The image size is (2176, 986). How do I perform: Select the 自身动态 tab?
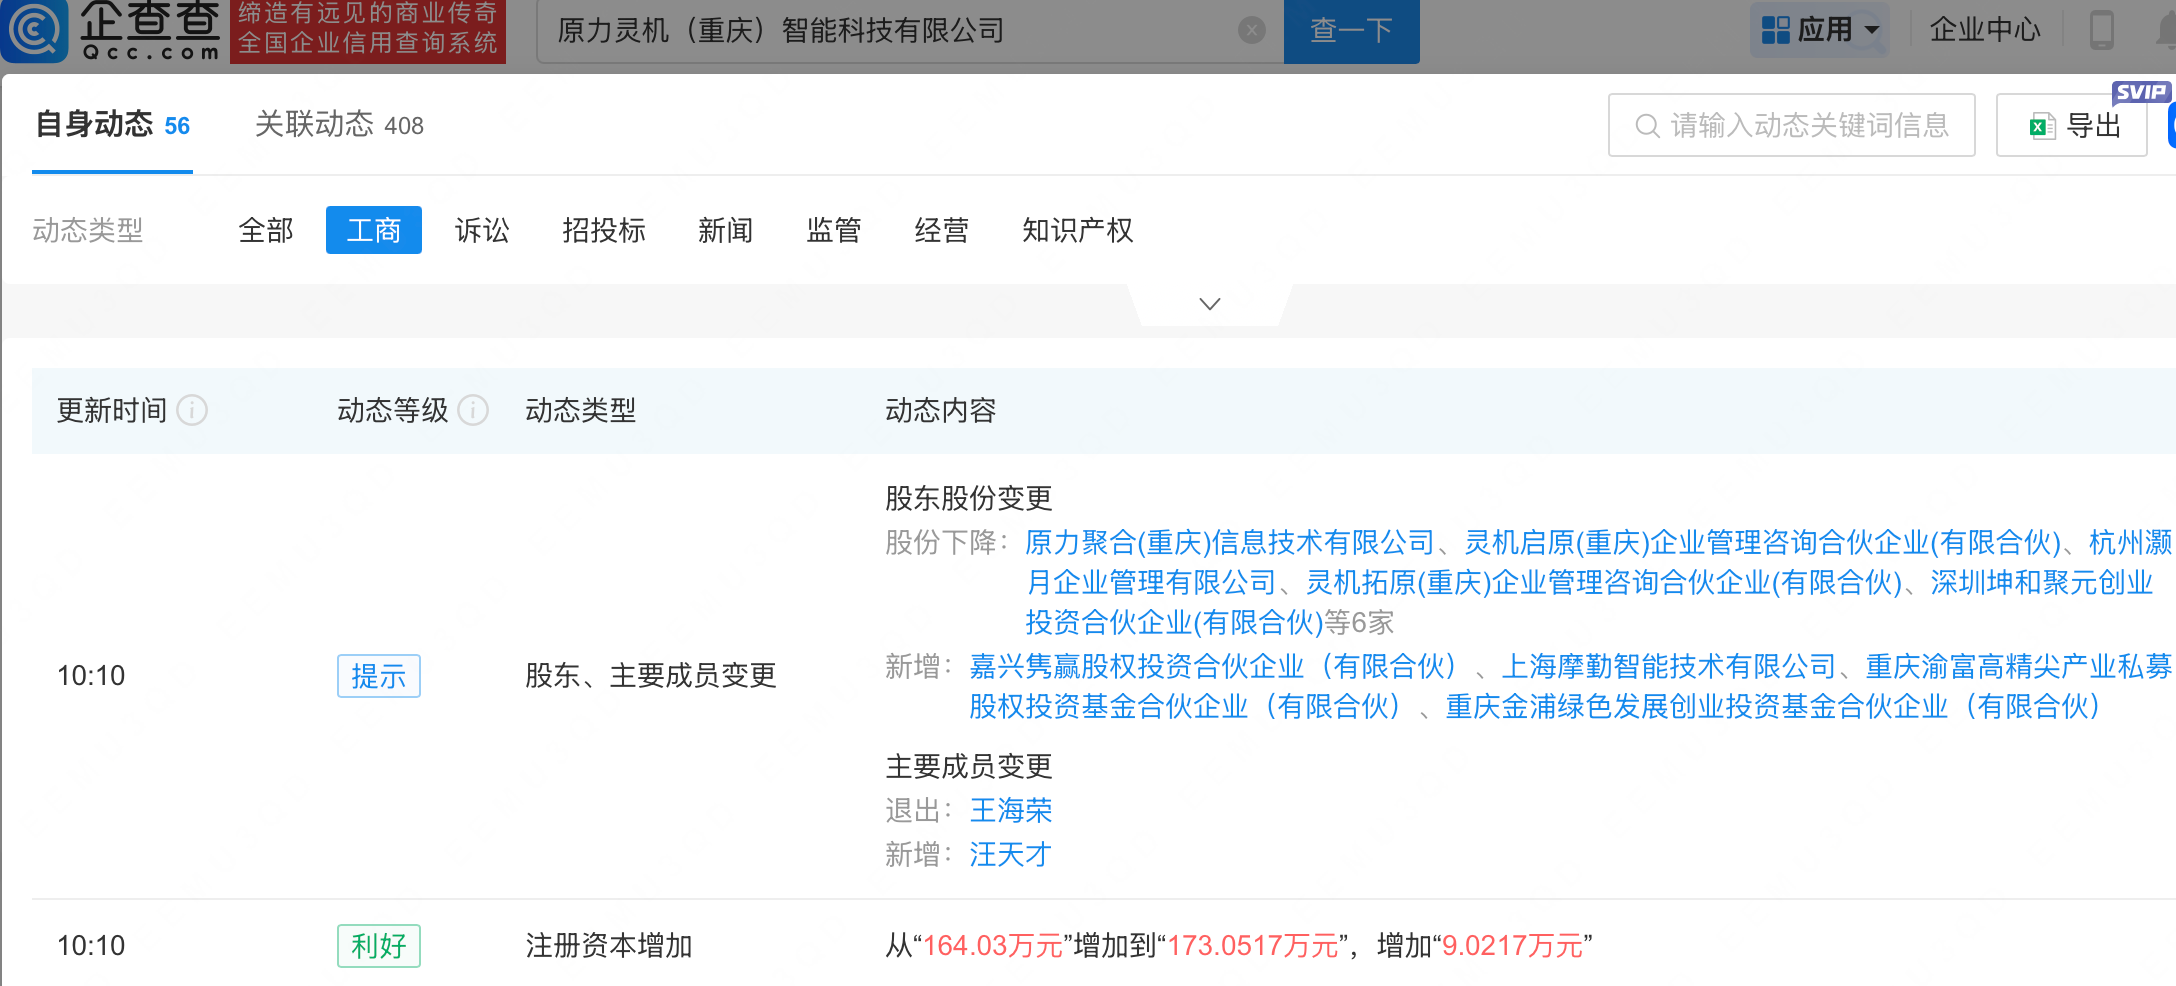pos(112,125)
